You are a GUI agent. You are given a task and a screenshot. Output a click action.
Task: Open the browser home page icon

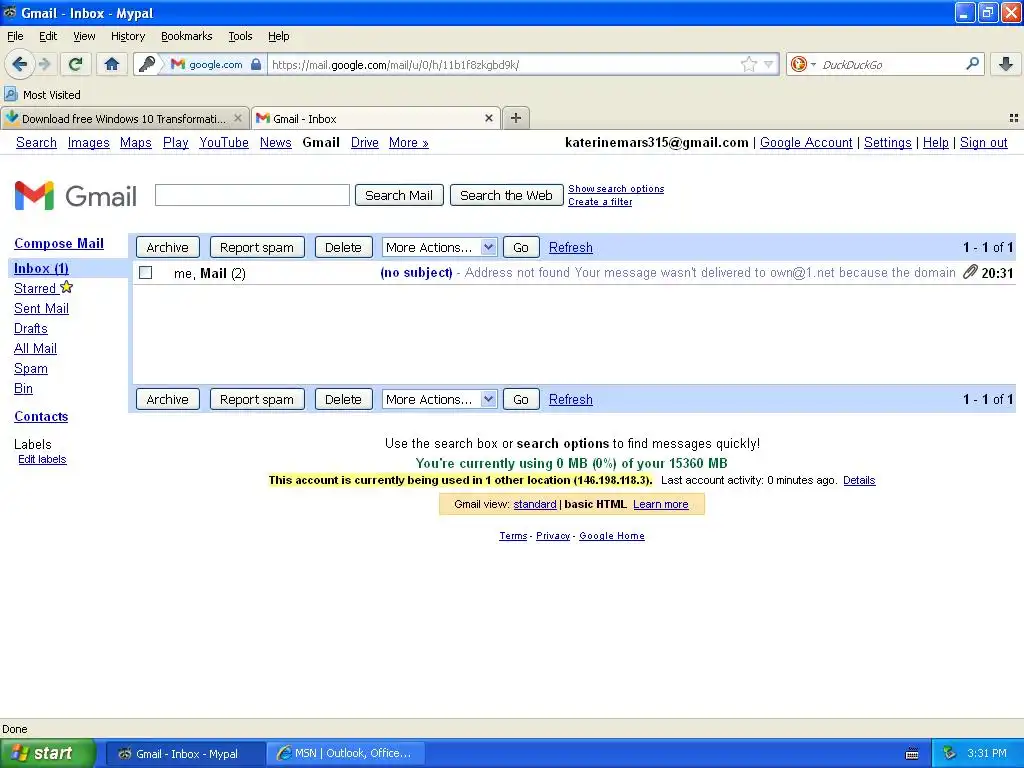pyautogui.click(x=112, y=64)
